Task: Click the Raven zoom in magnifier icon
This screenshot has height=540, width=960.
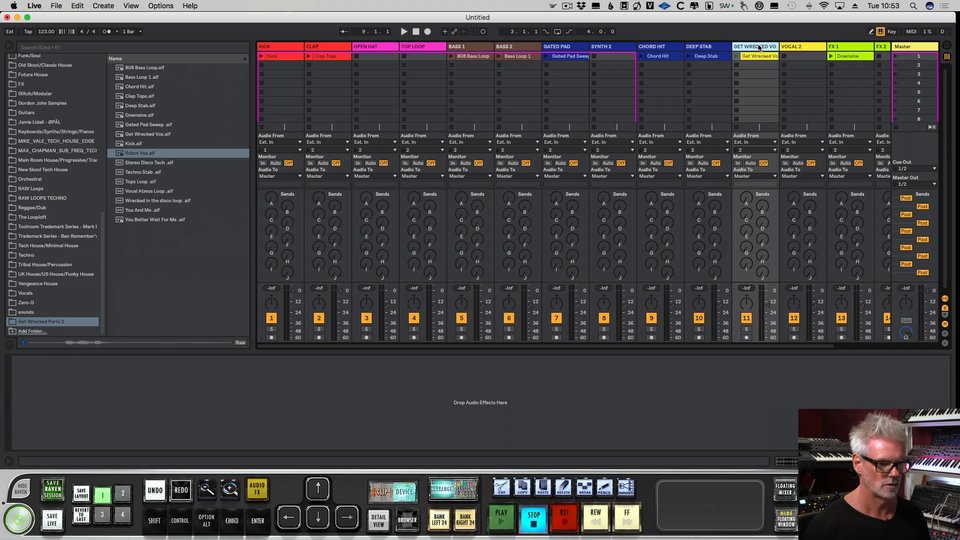Action: [230, 489]
